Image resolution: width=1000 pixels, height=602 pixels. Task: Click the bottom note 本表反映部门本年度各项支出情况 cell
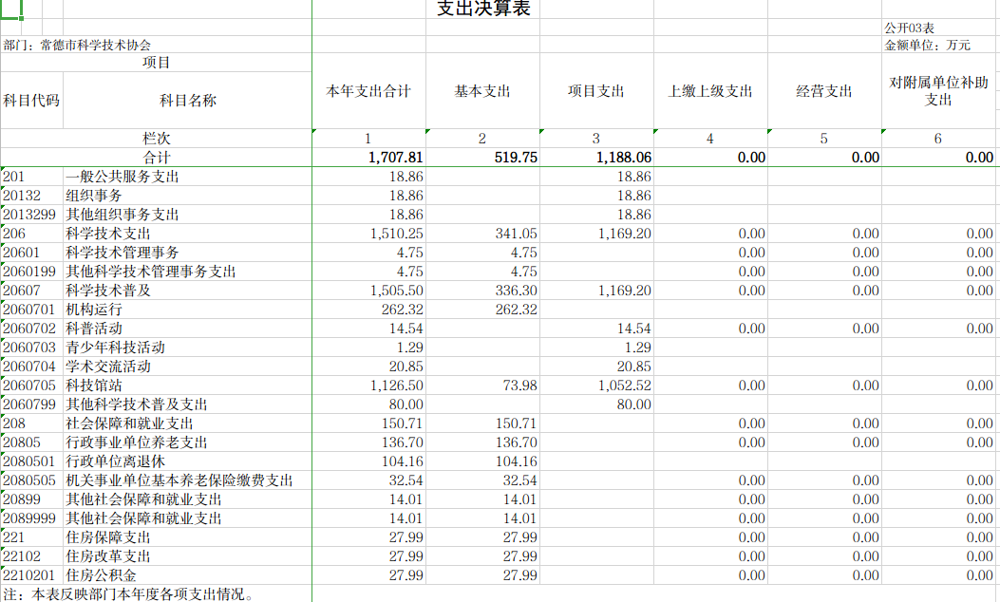(x=130, y=594)
